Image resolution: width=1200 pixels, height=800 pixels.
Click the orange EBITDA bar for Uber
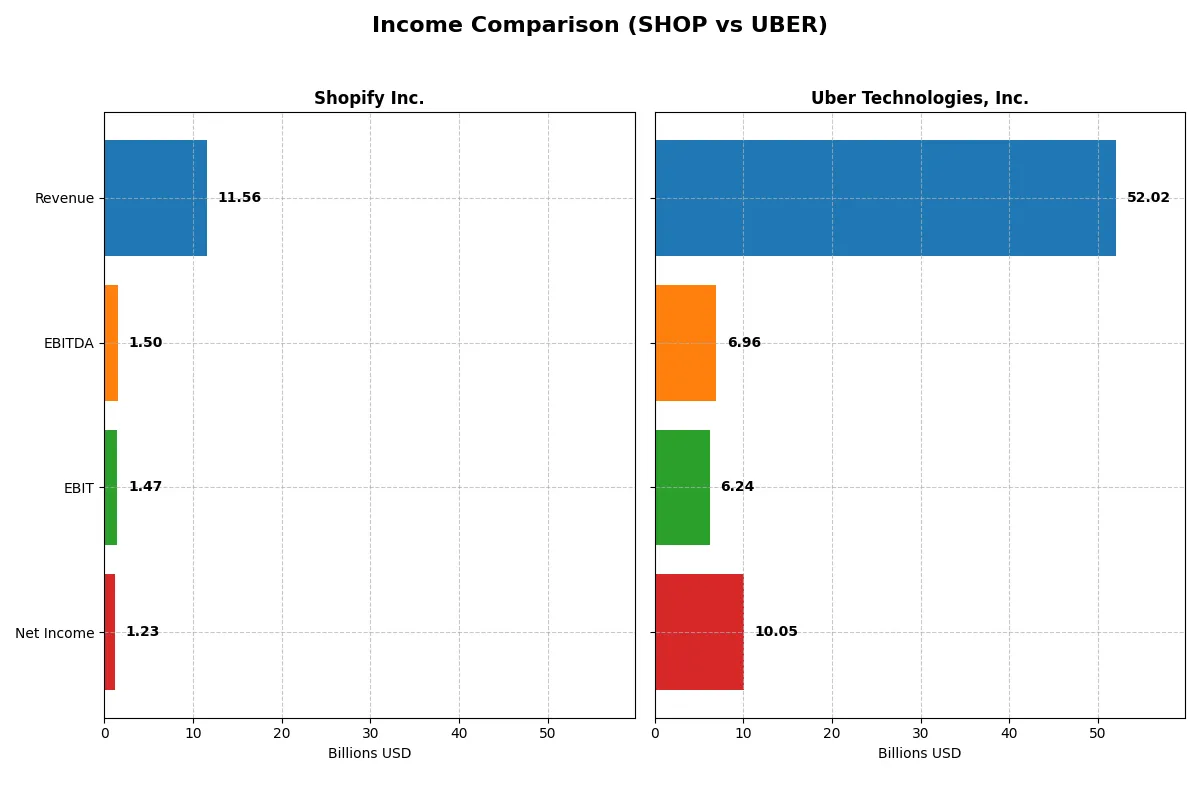point(685,342)
